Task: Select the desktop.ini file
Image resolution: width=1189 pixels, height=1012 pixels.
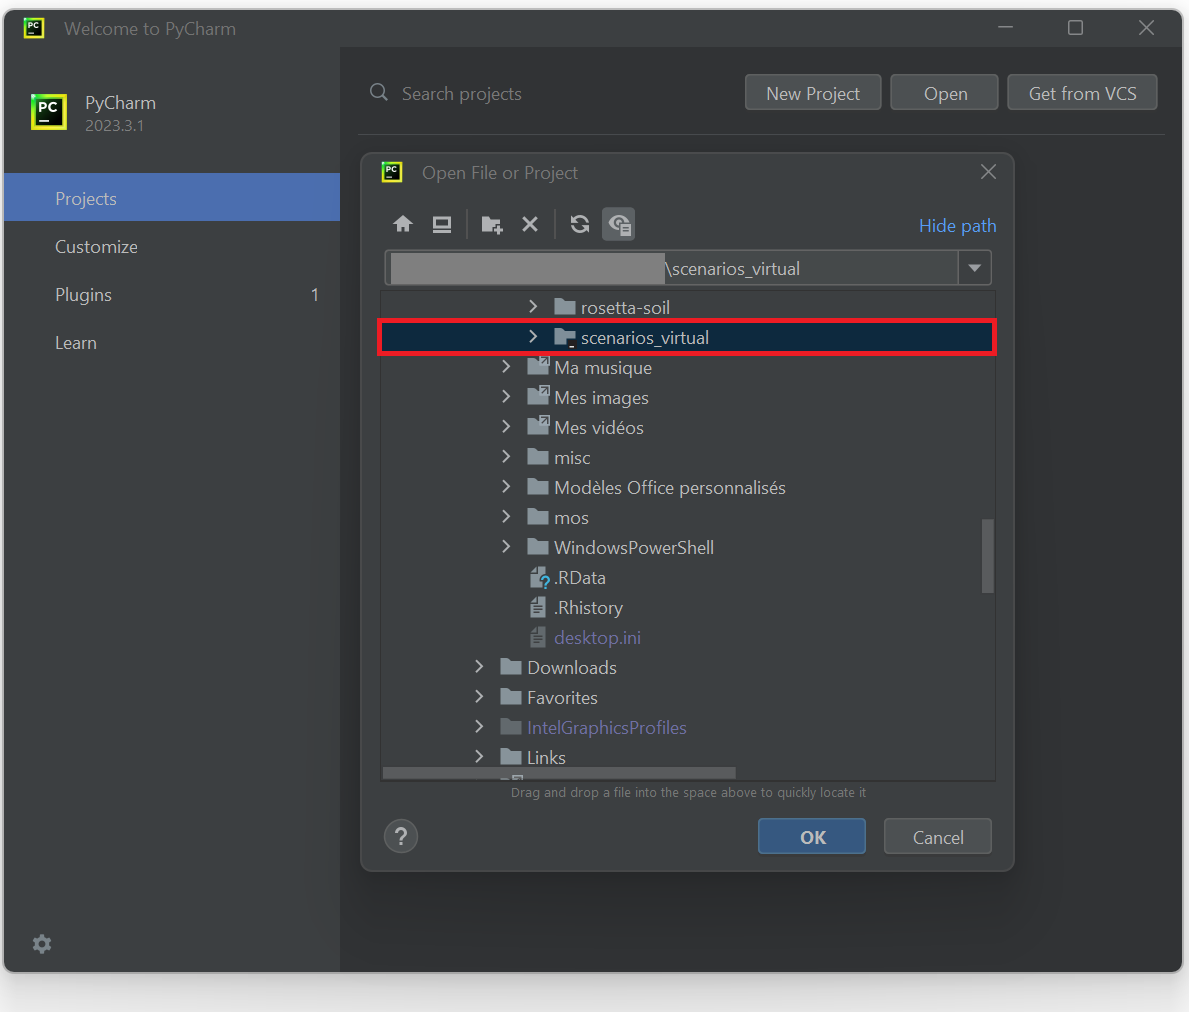Action: (598, 638)
